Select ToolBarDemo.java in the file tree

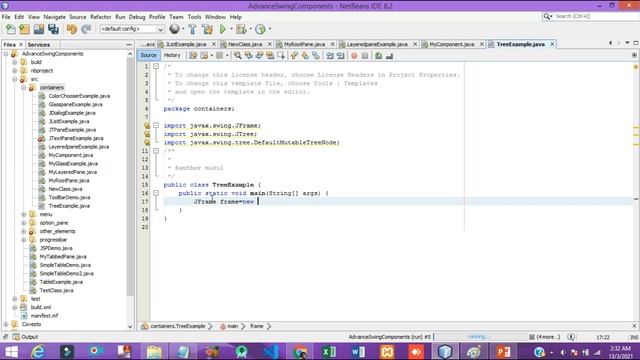click(69, 197)
